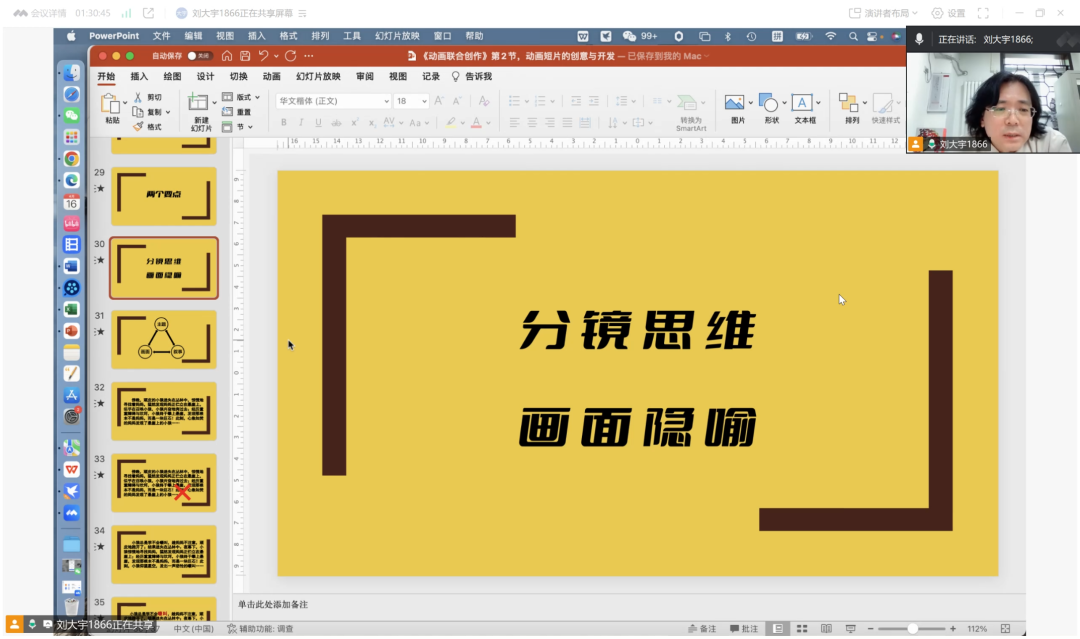Click Convert to SmartArt icon
This screenshot has height=639, width=1080.
tap(688, 103)
